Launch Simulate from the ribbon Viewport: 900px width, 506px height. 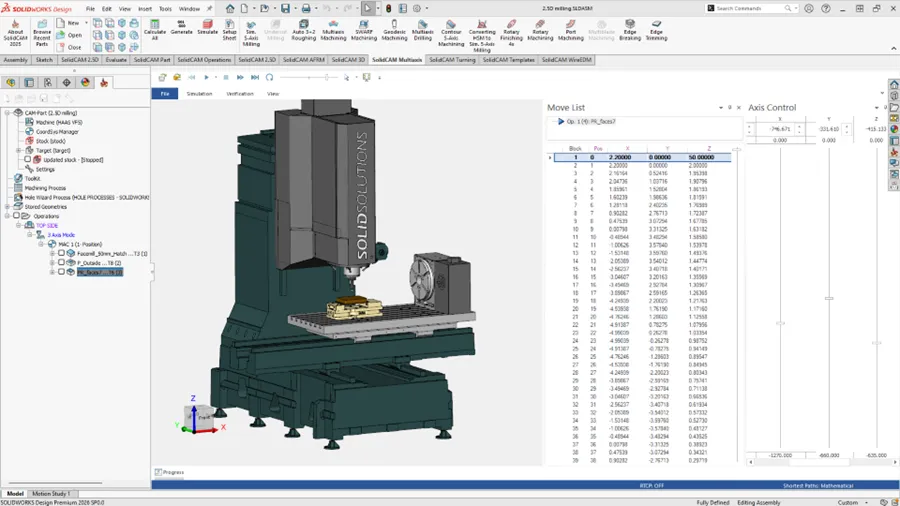point(208,28)
